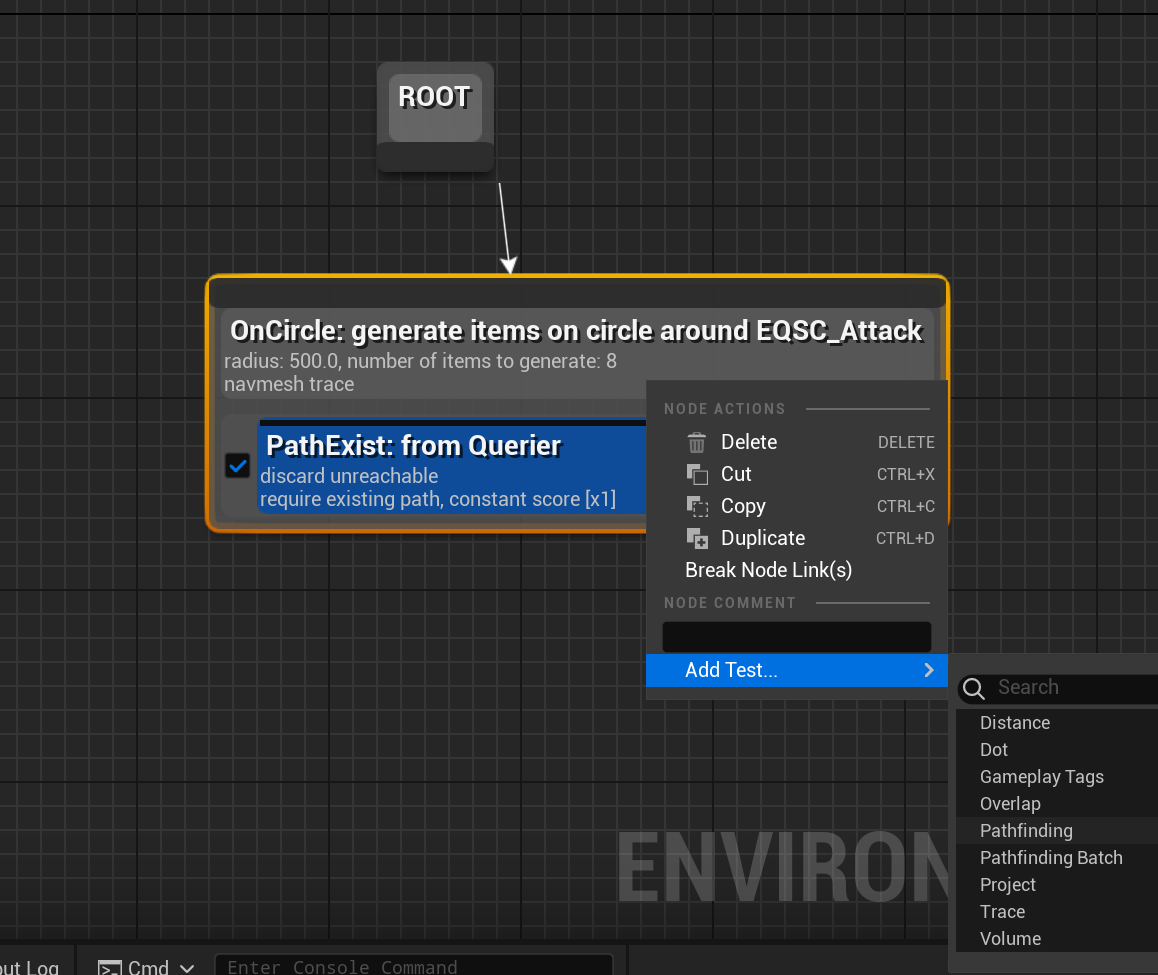
Task: Click the CTRL+C shortcut label
Action: pos(905,506)
